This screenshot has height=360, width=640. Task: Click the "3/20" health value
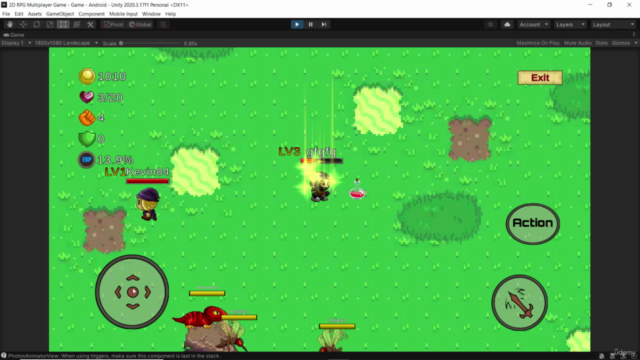[110, 98]
